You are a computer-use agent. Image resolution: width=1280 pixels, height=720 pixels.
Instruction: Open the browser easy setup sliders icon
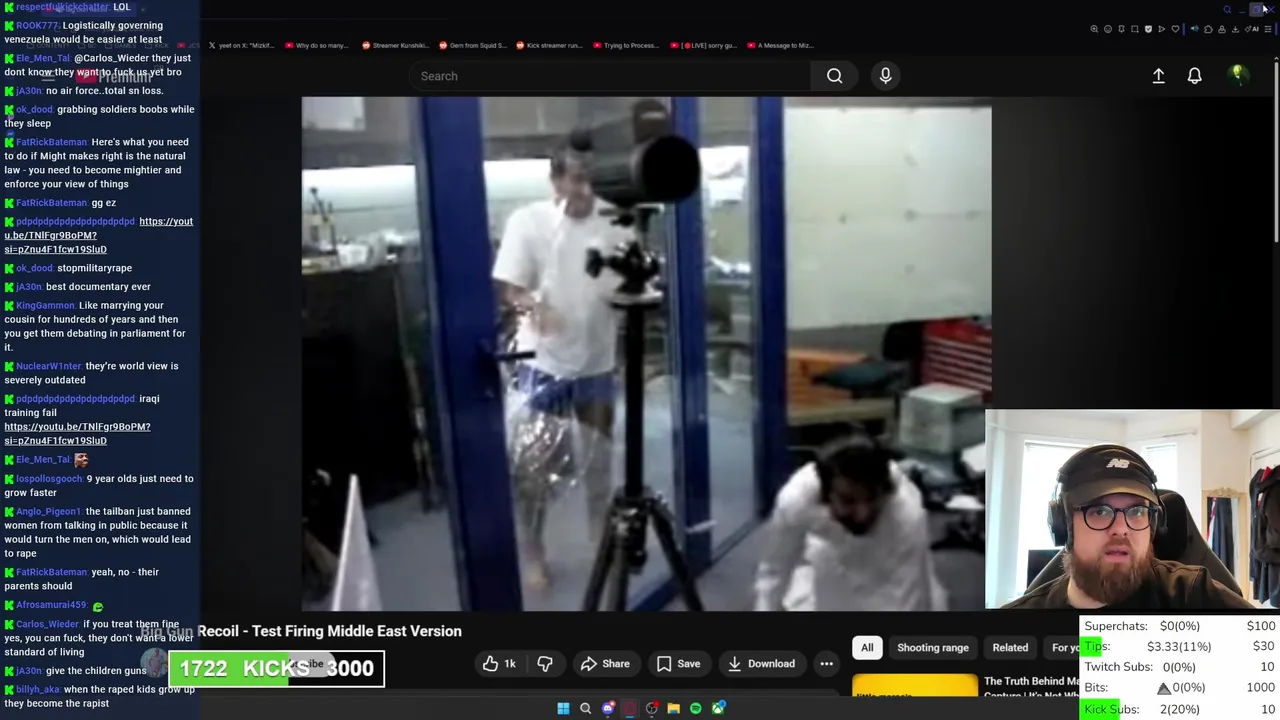point(1268,29)
